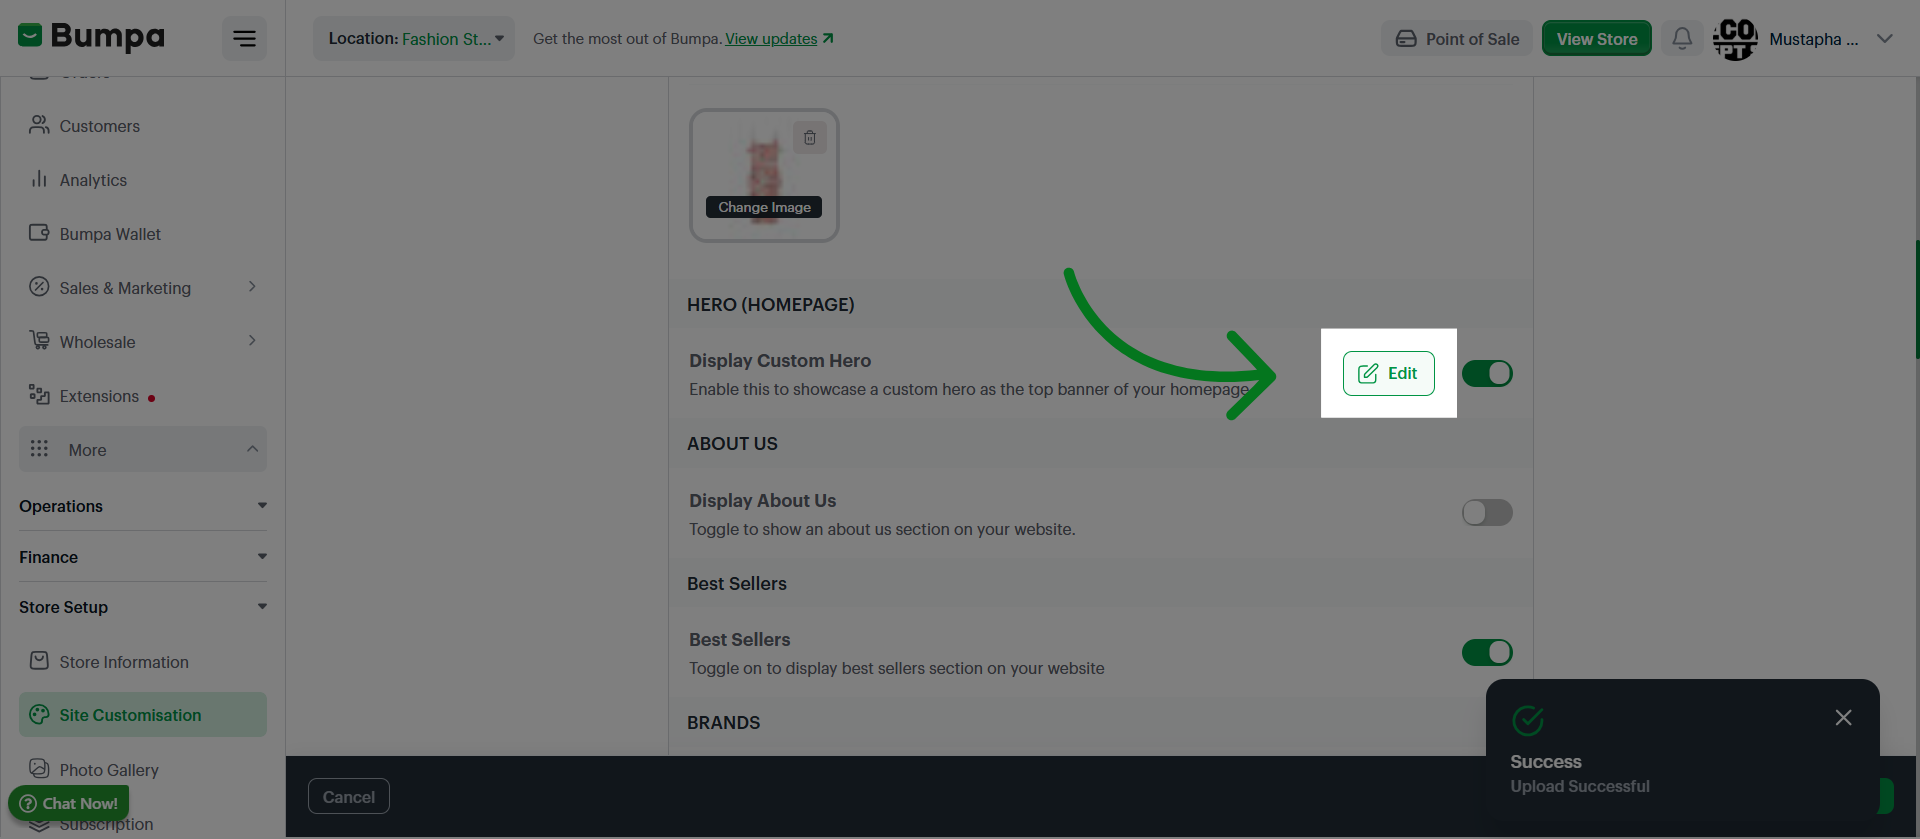Screen dimensions: 1920x839
Task: Select Site Customisation
Action: tap(142, 715)
